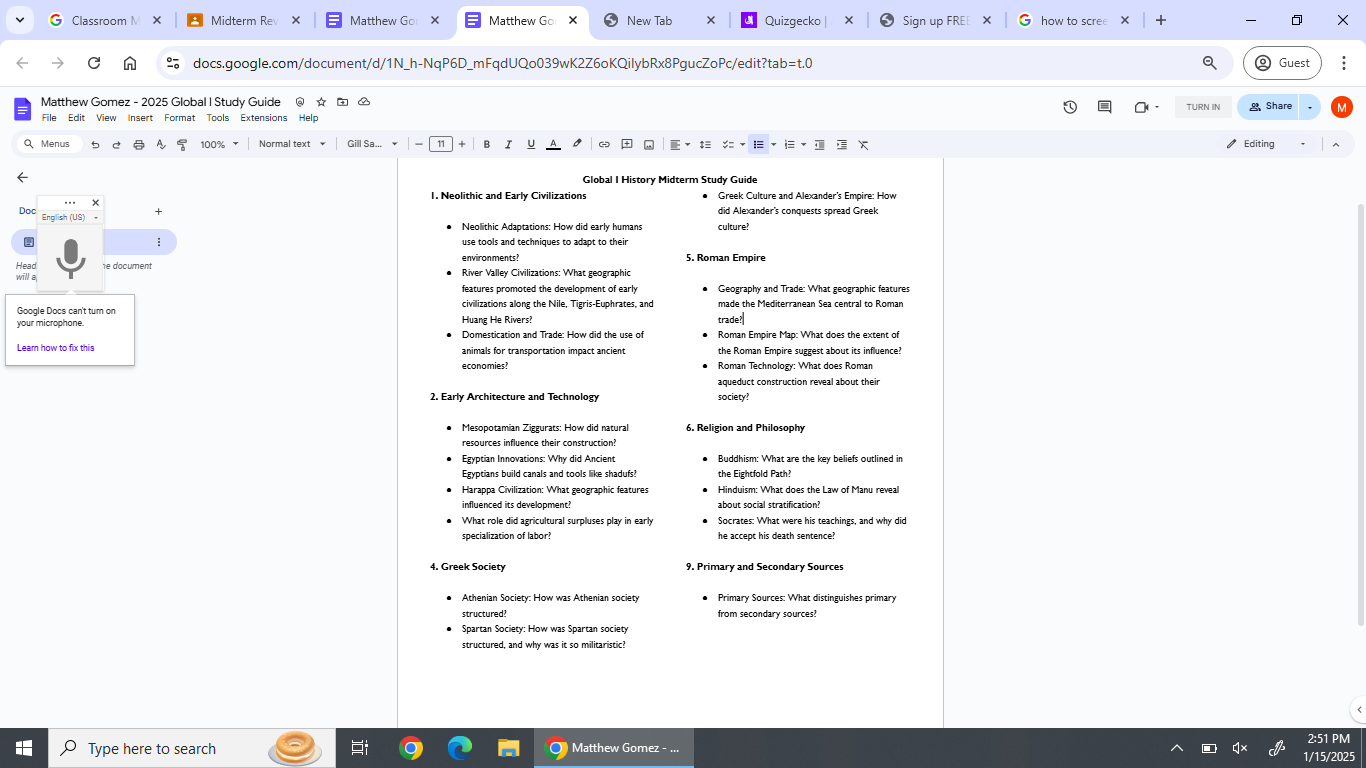Open the Edit menu
Image resolution: width=1366 pixels, height=768 pixels.
76,118
